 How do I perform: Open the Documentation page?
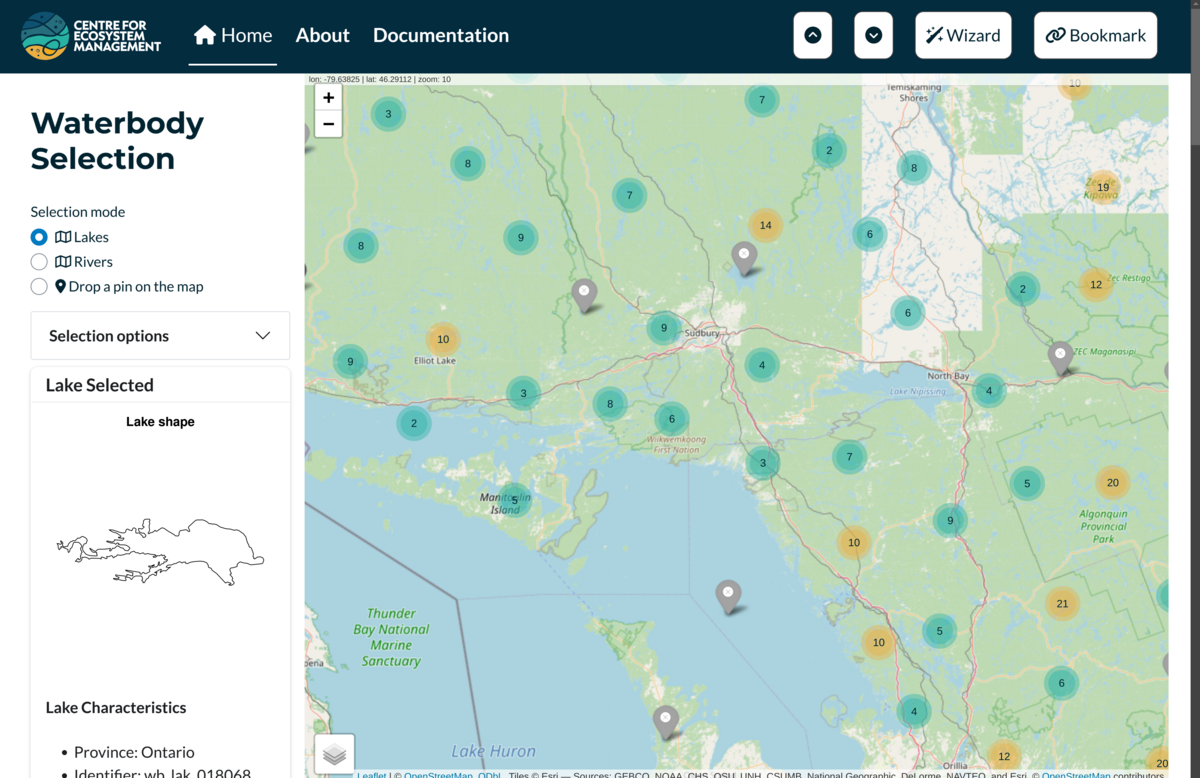click(440, 35)
